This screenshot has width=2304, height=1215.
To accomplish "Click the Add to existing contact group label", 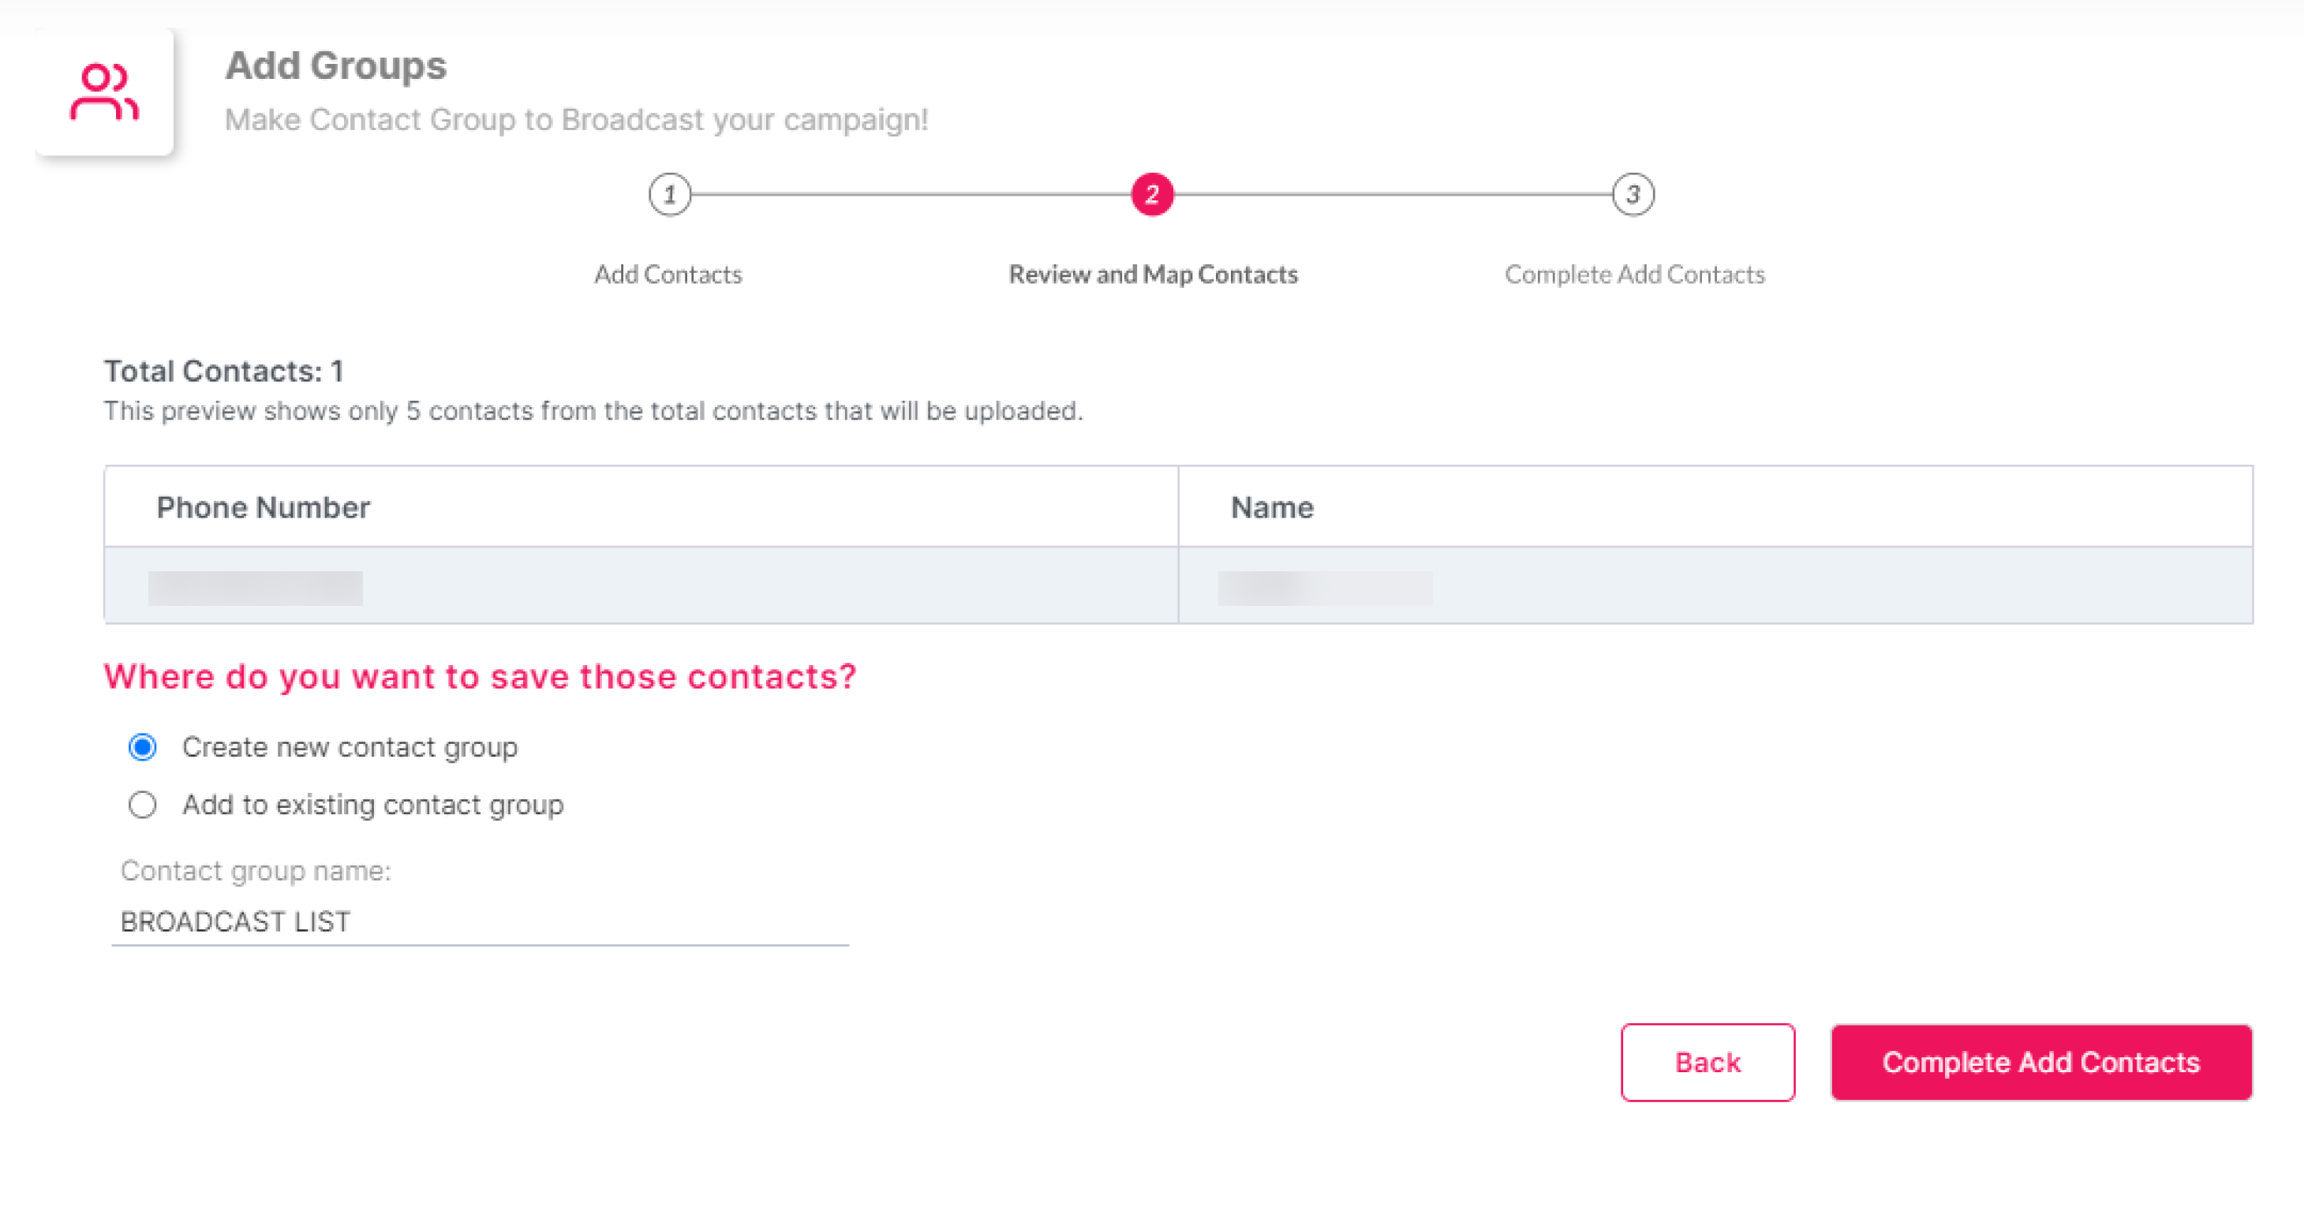I will click(372, 805).
